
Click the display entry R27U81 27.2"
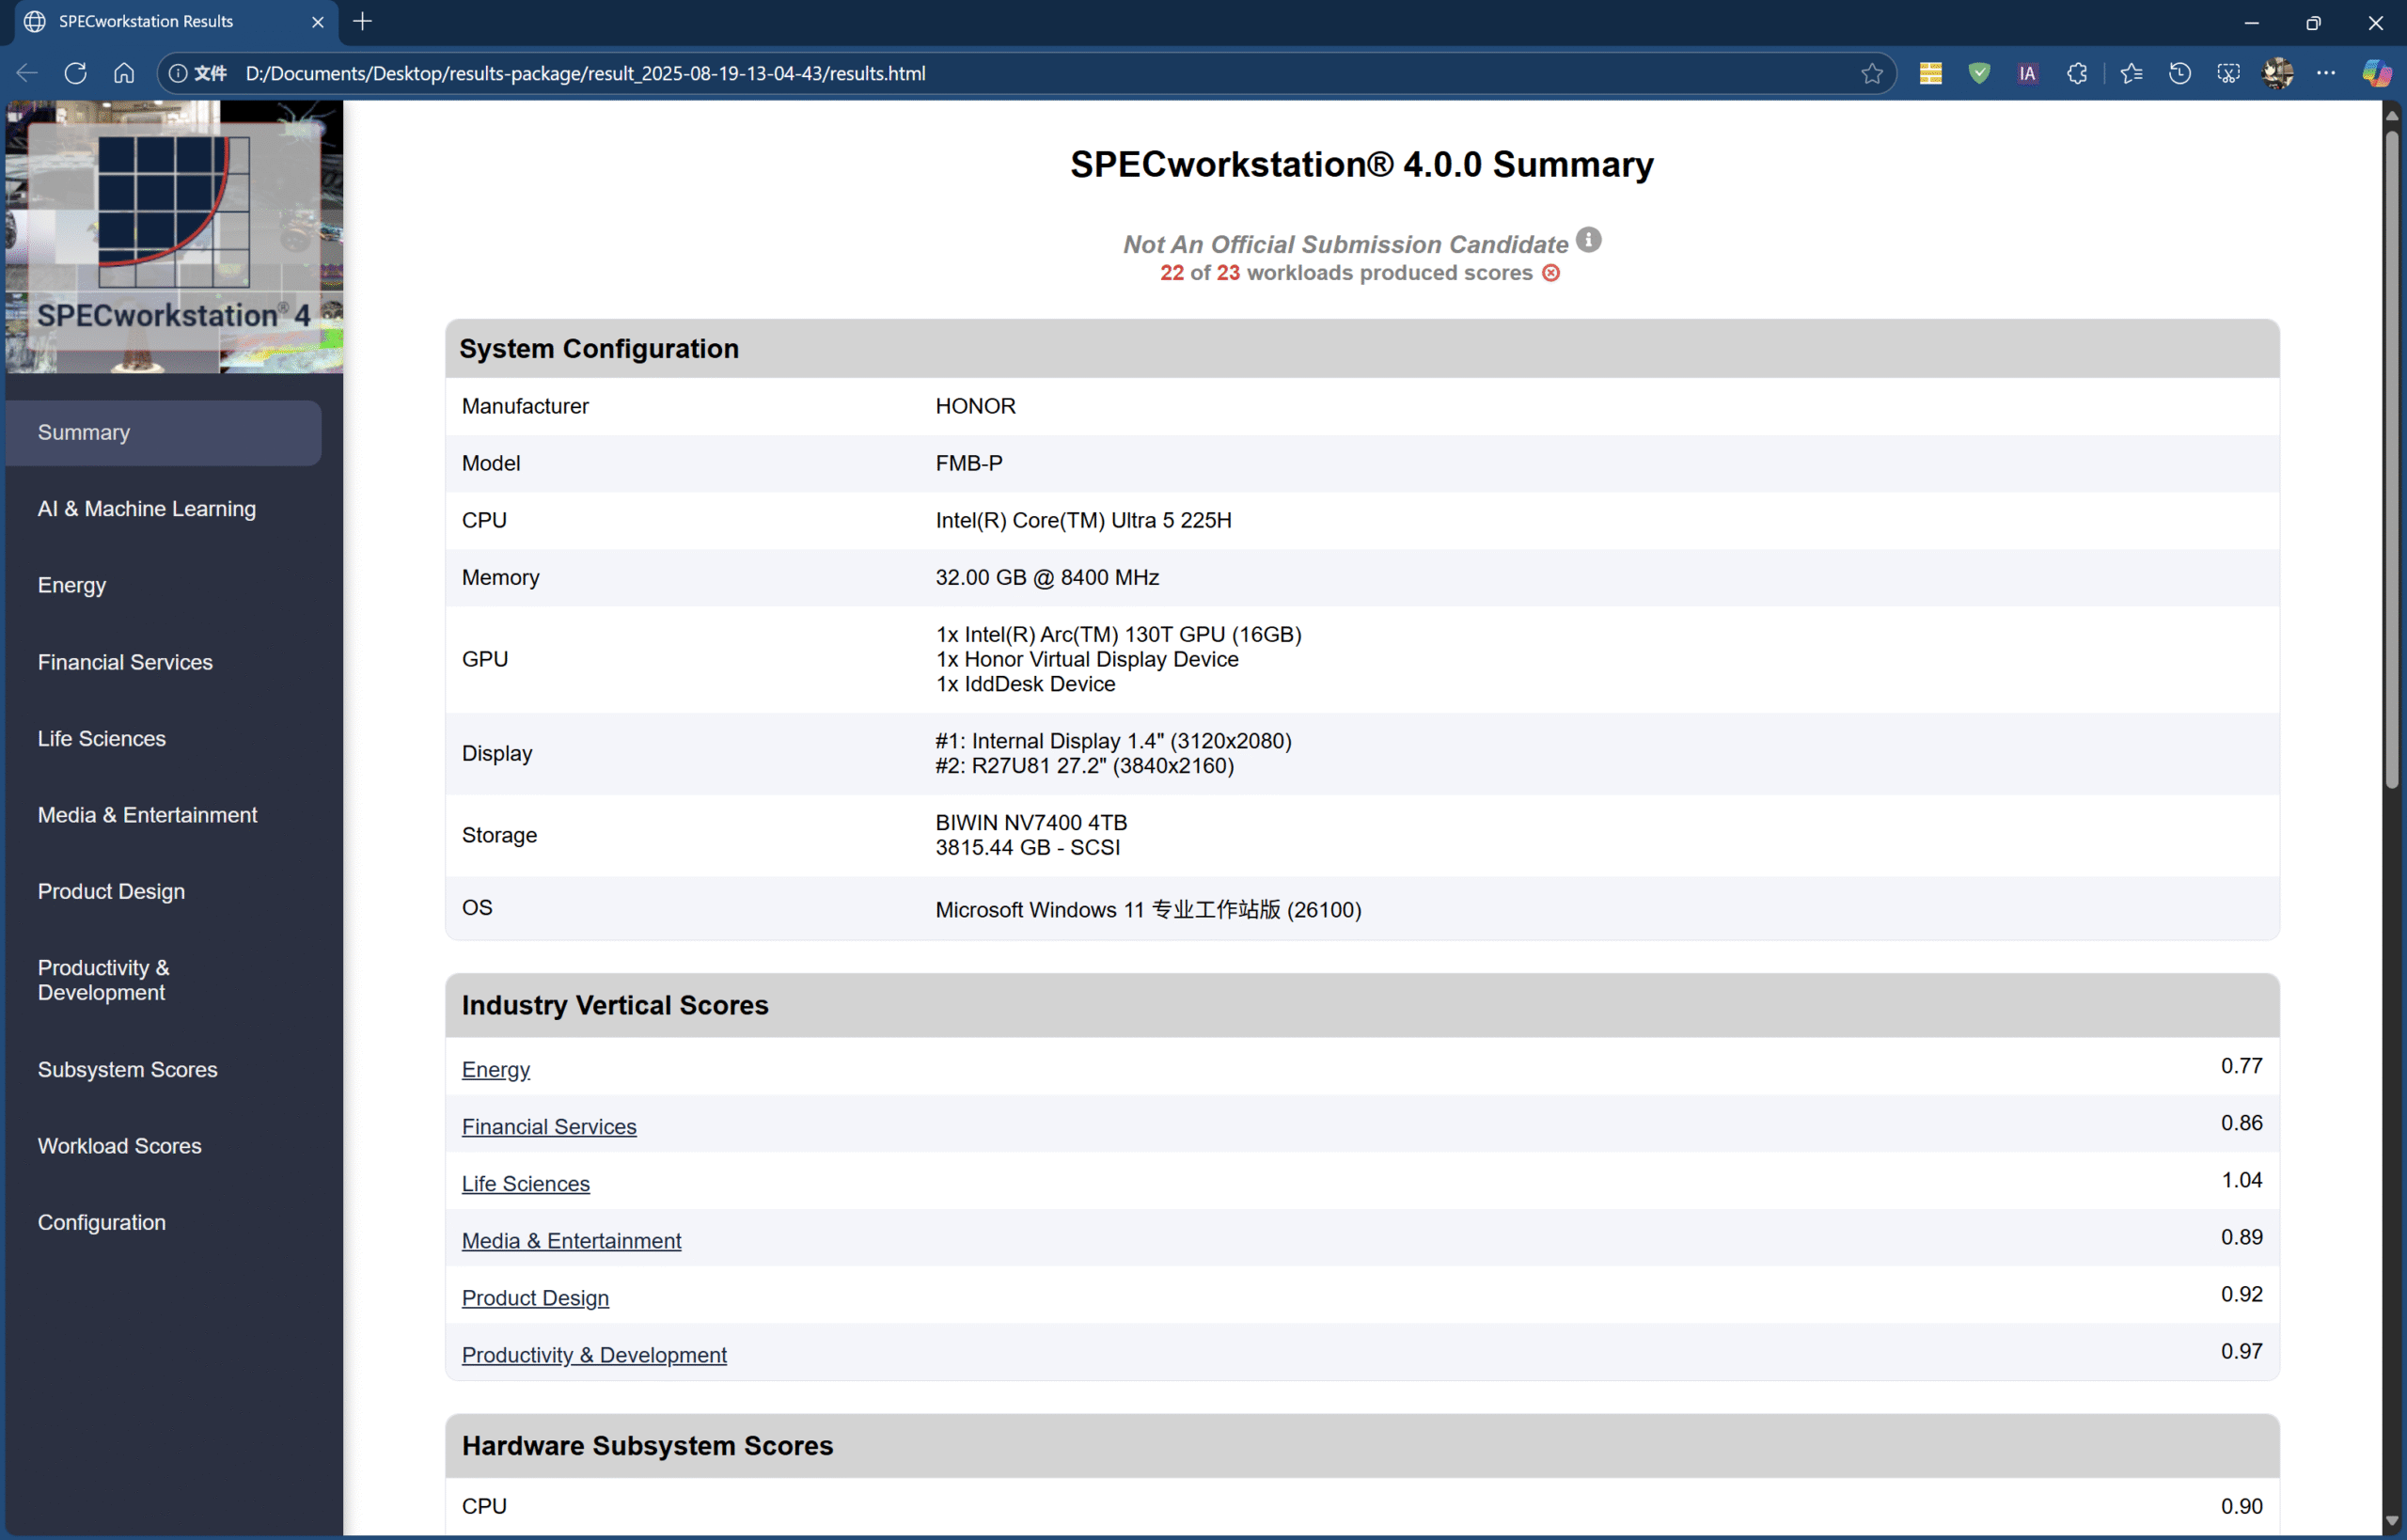click(1085, 766)
